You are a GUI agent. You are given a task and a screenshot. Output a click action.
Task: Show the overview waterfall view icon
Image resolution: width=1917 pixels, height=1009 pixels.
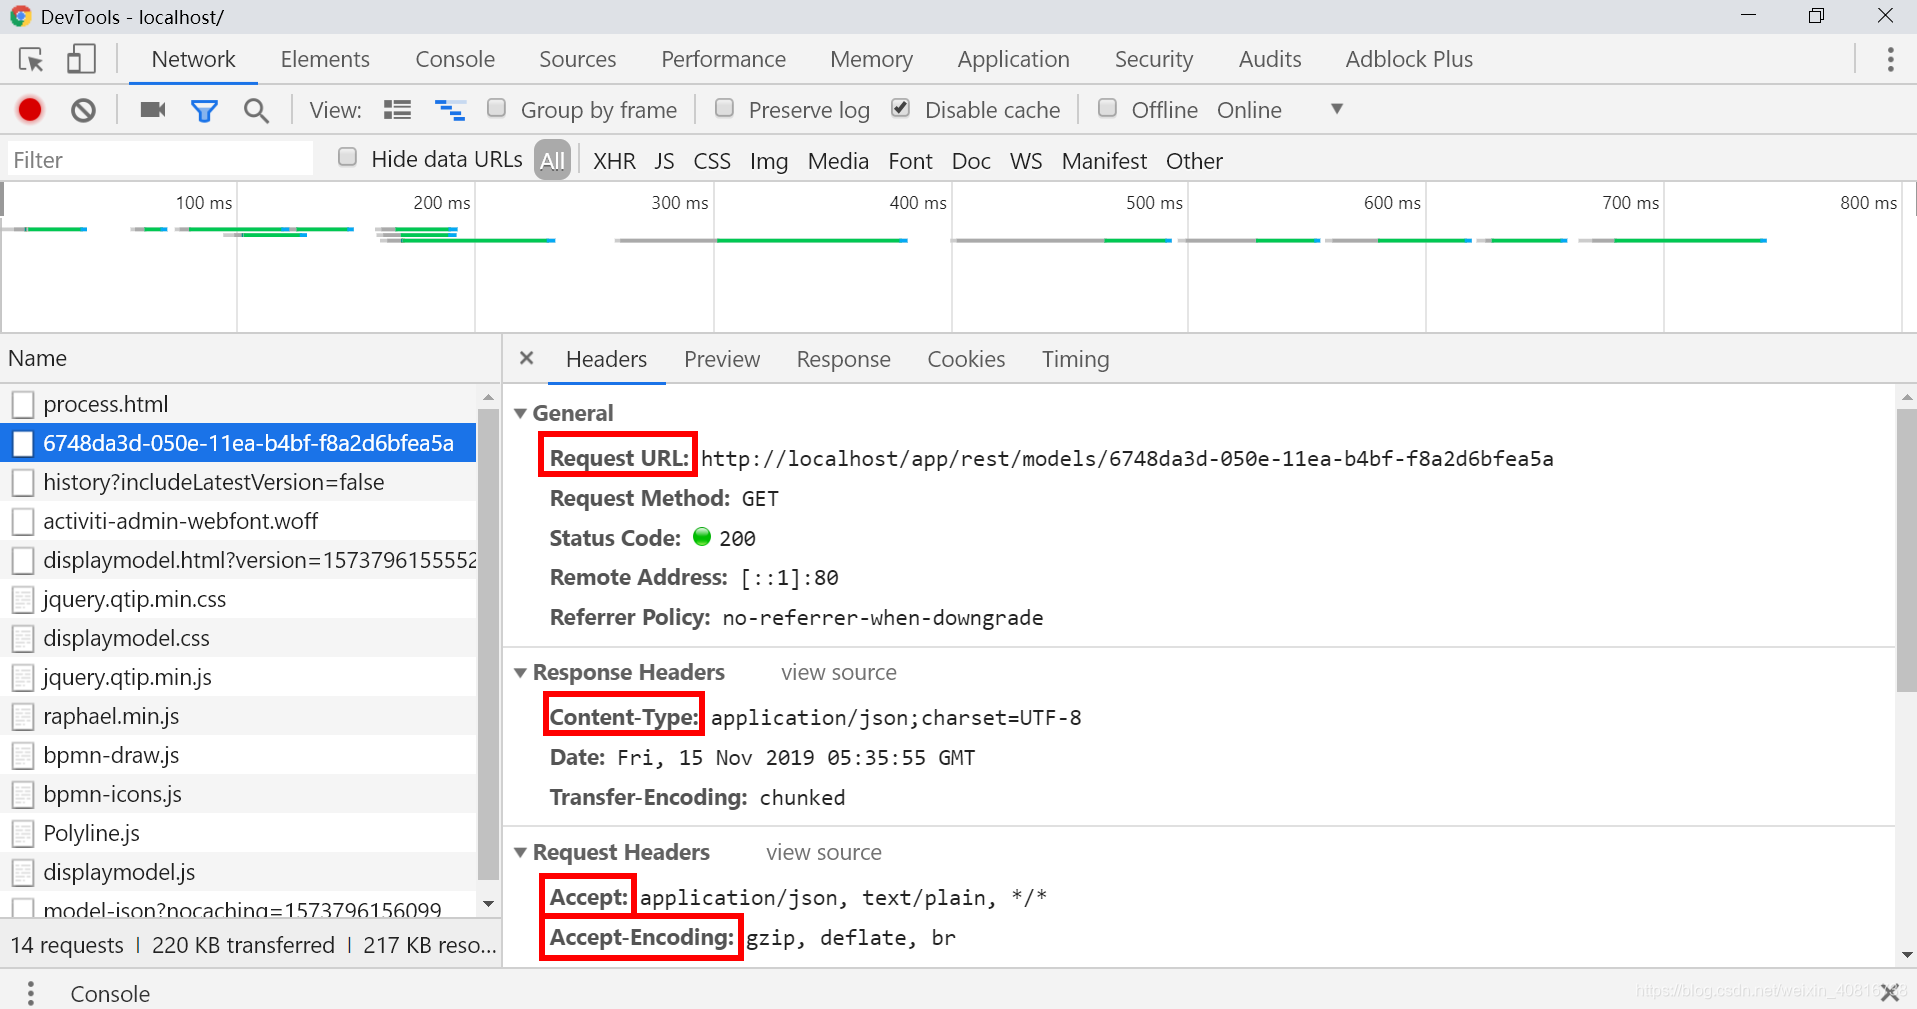tap(450, 110)
